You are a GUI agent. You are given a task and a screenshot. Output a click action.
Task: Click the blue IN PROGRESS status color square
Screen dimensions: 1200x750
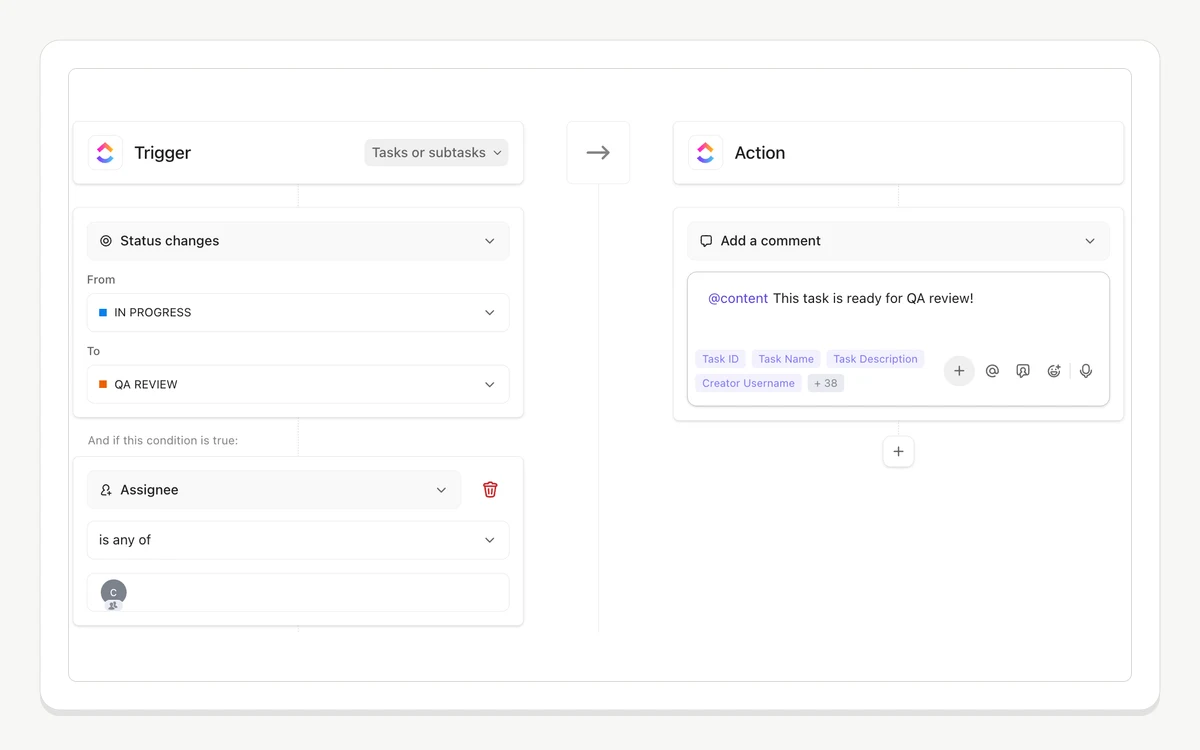tap(103, 313)
